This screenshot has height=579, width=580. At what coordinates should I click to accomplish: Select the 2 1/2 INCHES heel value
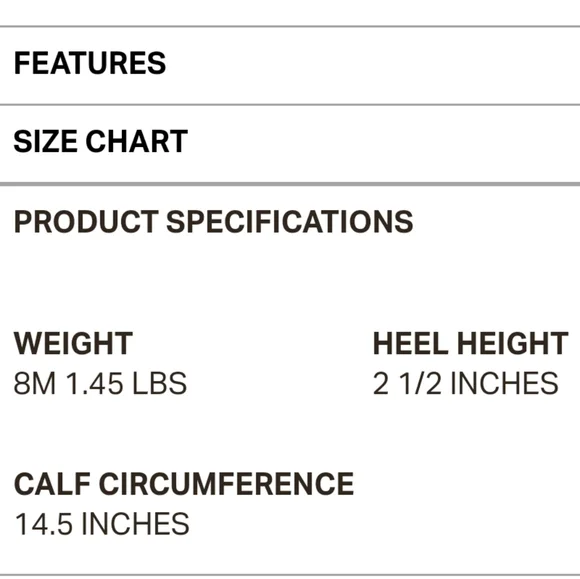click(x=465, y=383)
